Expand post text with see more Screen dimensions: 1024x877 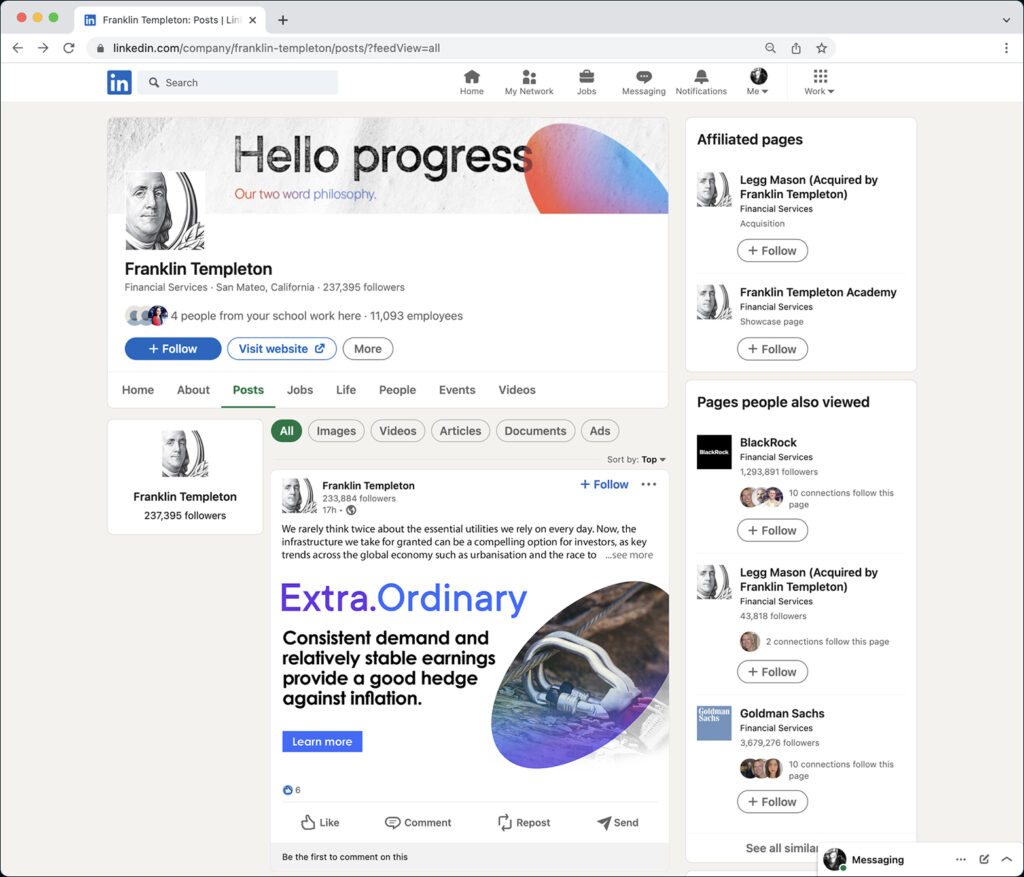(629, 555)
